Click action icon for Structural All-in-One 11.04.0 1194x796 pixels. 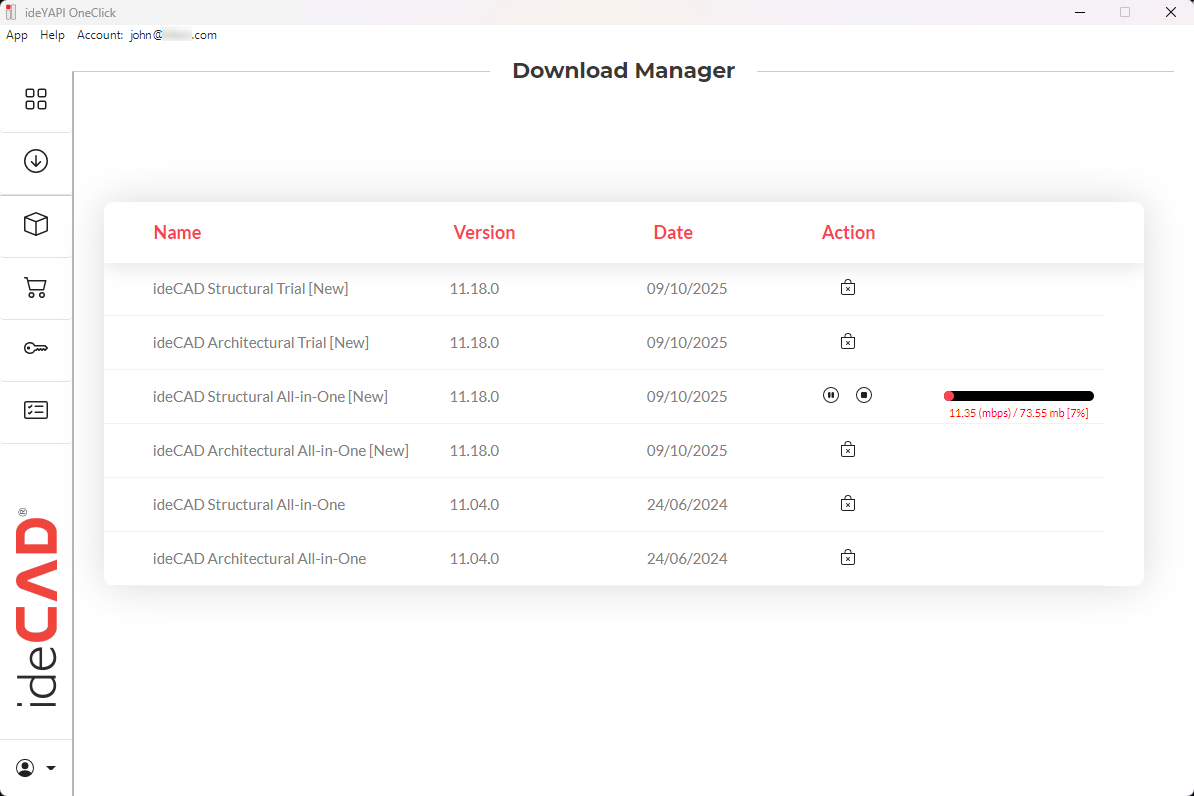(x=847, y=504)
